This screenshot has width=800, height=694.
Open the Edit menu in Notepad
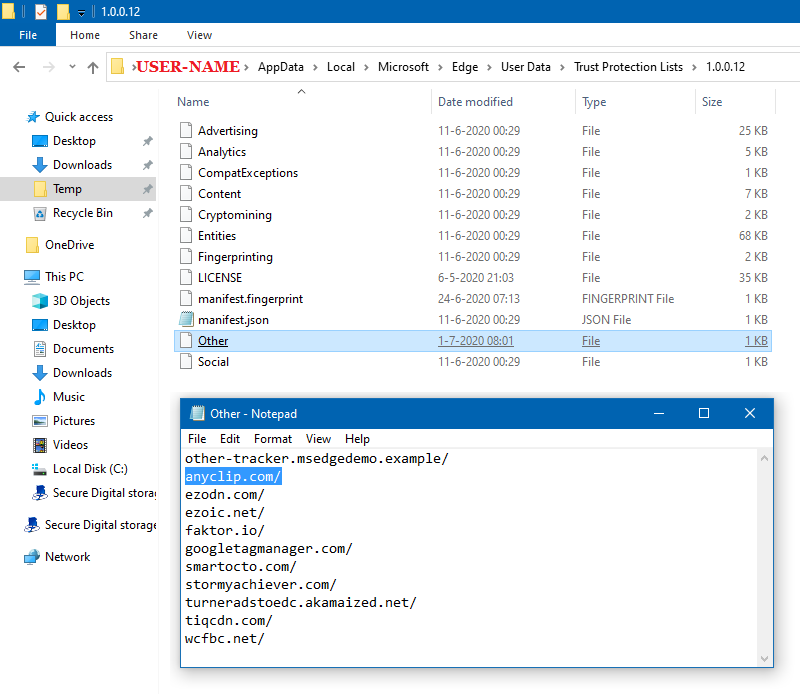(x=230, y=439)
